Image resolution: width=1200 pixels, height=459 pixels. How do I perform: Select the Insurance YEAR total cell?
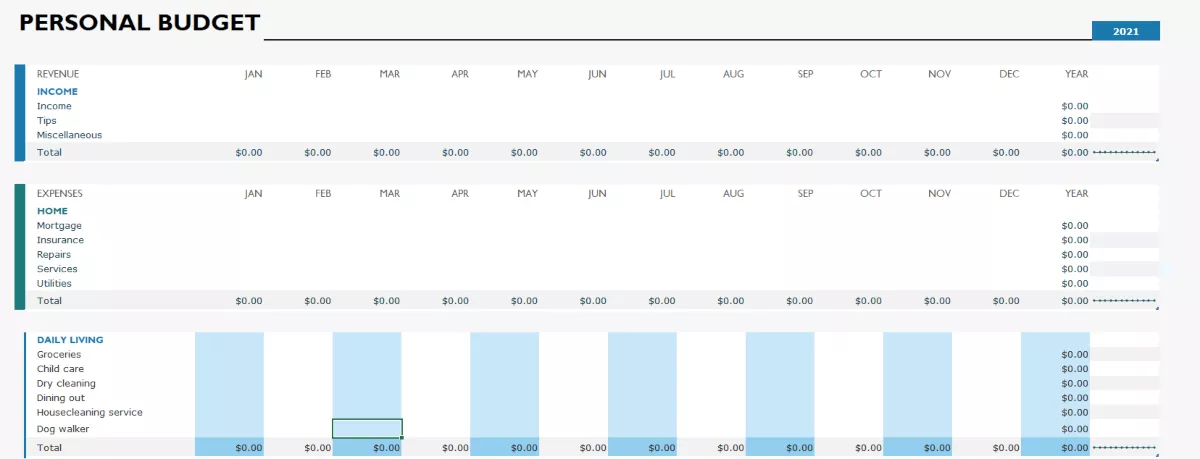pos(1075,240)
